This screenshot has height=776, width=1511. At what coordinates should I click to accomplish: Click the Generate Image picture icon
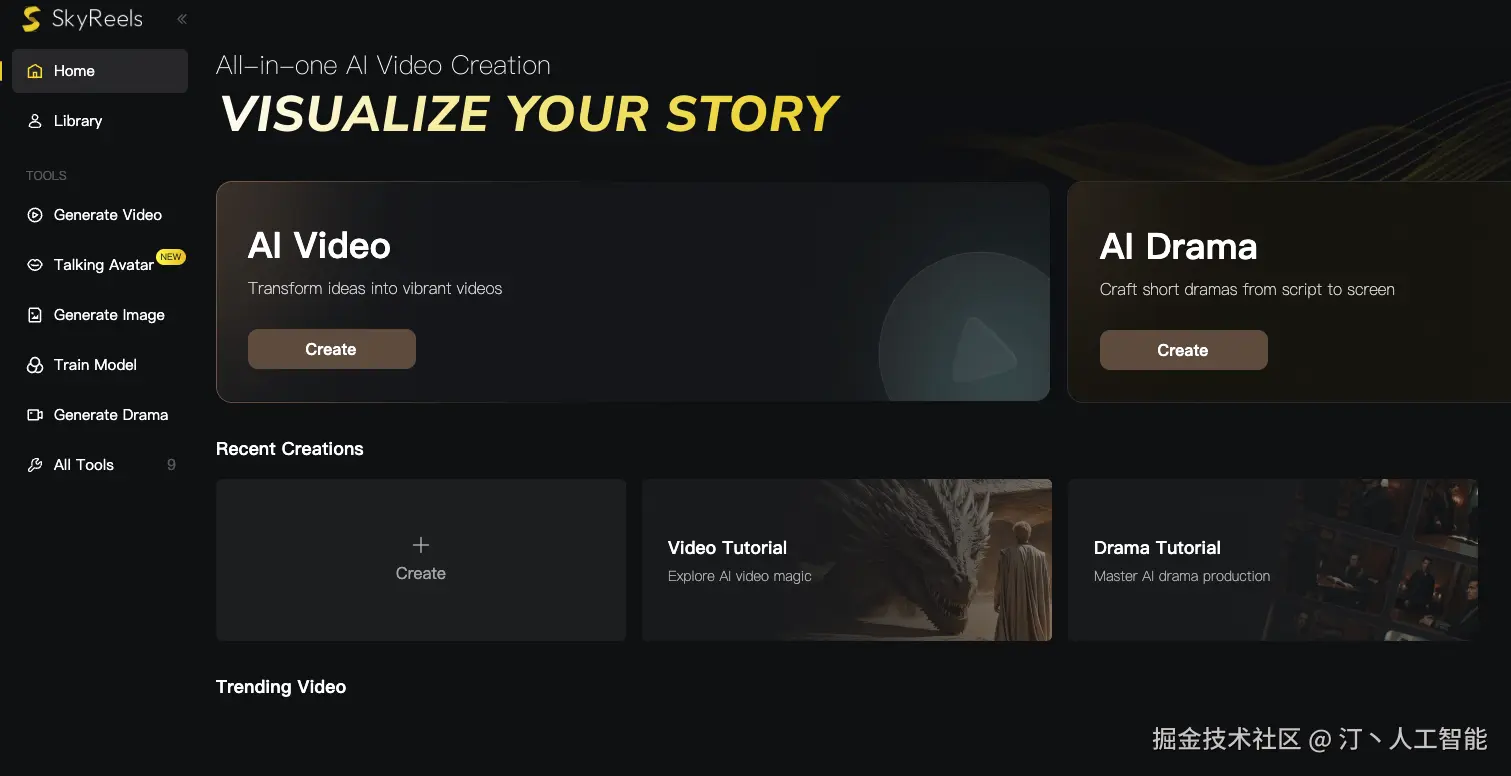coord(35,315)
